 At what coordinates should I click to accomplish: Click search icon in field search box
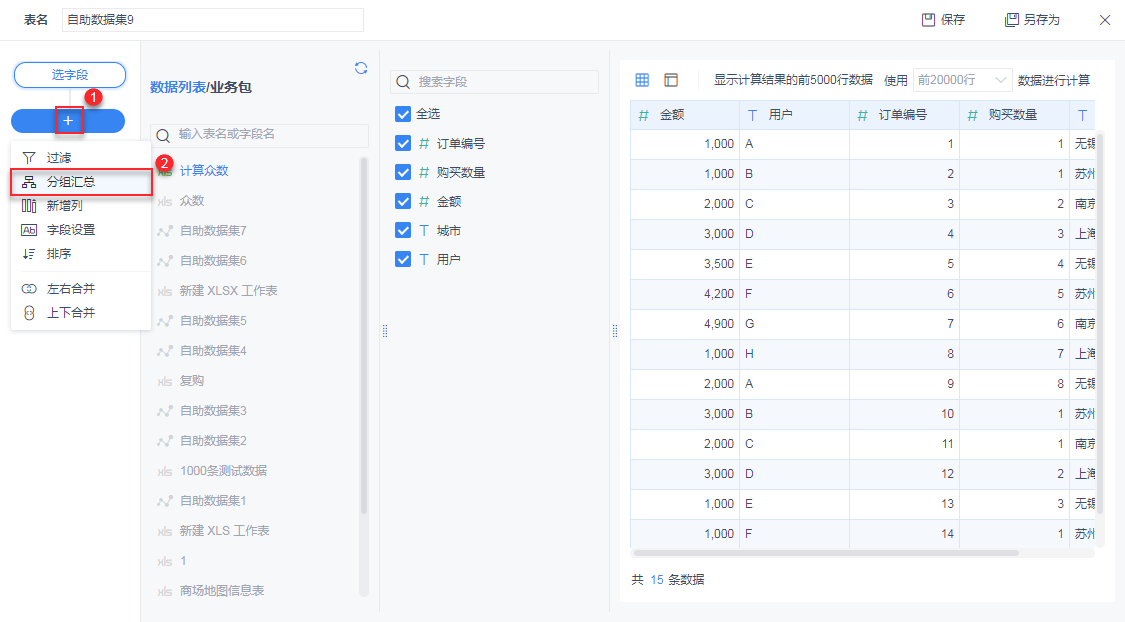[403, 82]
